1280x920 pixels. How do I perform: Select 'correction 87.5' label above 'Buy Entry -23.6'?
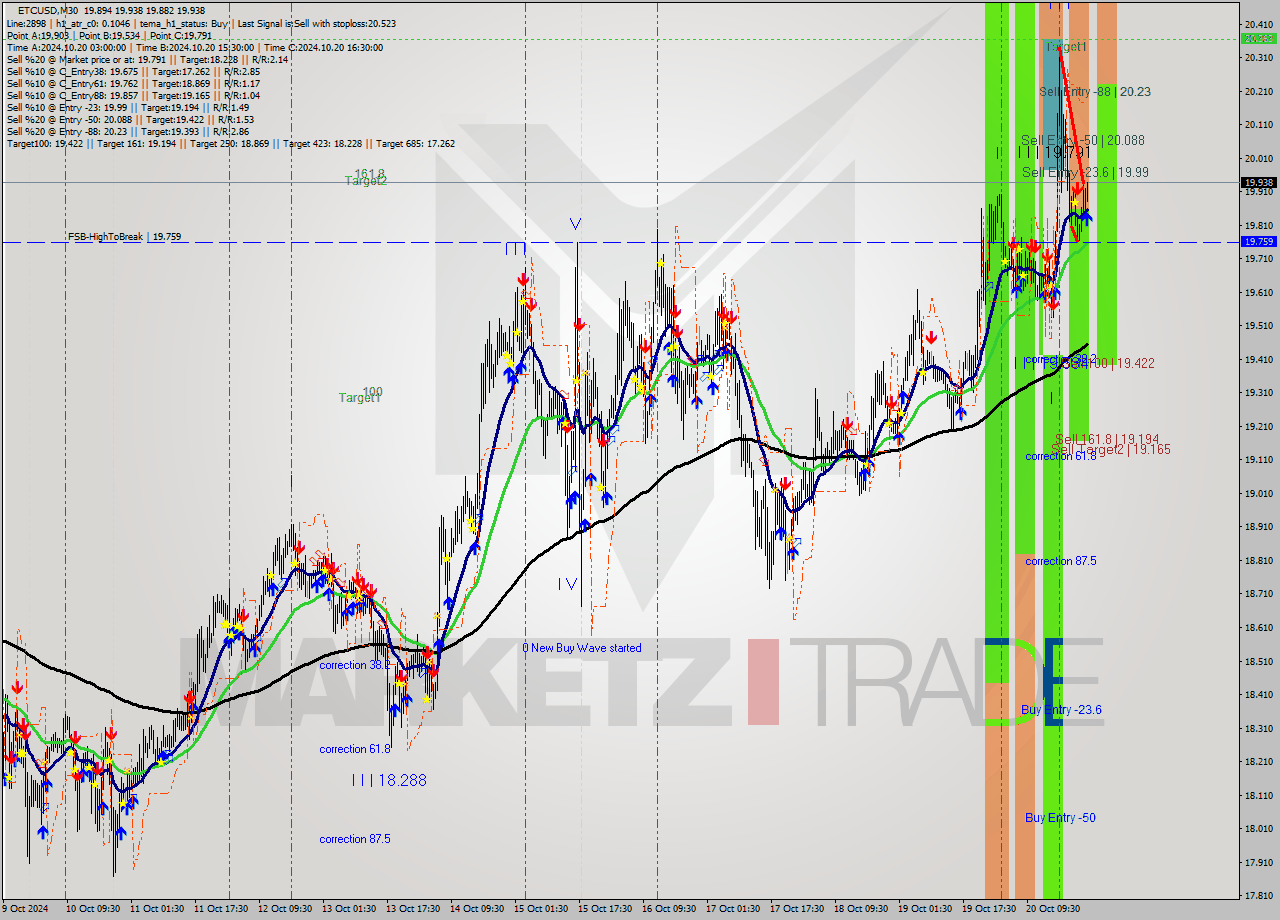pyautogui.click(x=1061, y=561)
